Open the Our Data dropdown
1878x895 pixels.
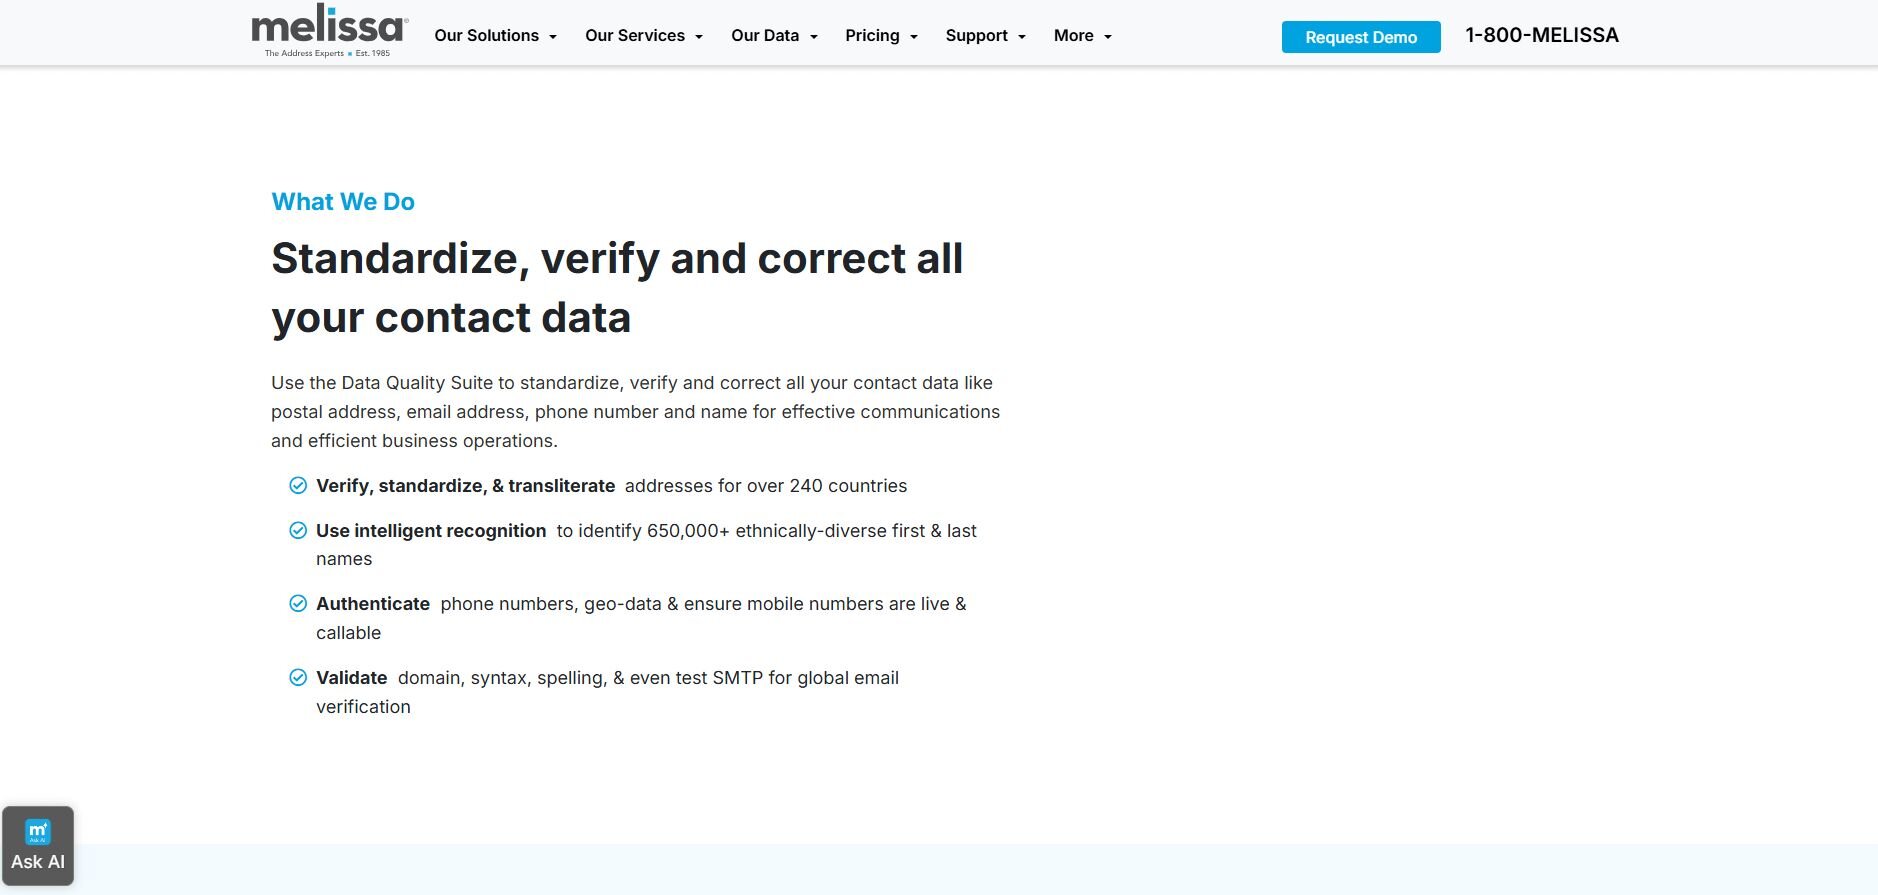[774, 36]
